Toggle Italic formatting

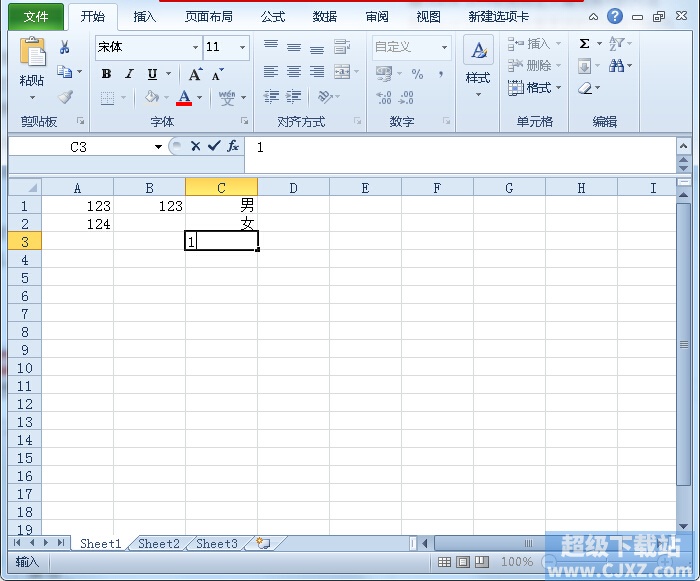click(x=129, y=74)
